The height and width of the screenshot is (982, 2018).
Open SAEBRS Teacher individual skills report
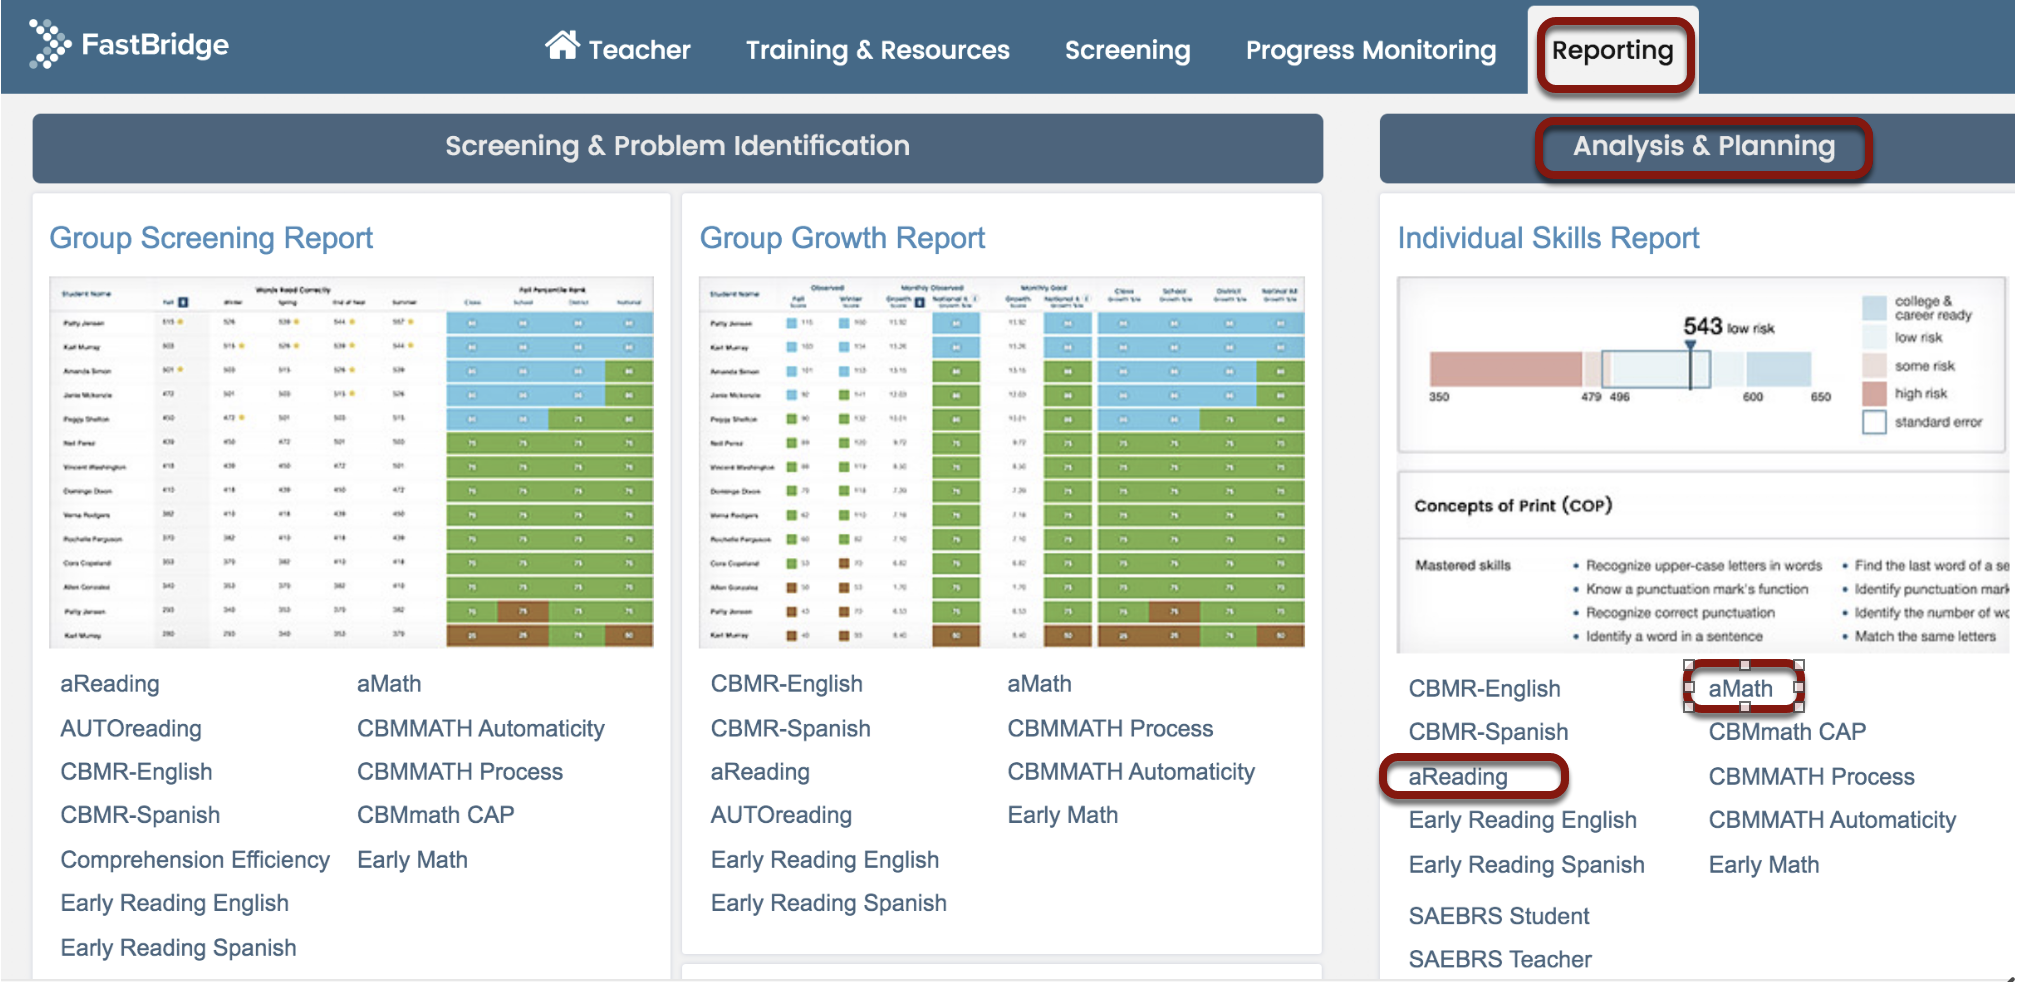tap(1500, 960)
